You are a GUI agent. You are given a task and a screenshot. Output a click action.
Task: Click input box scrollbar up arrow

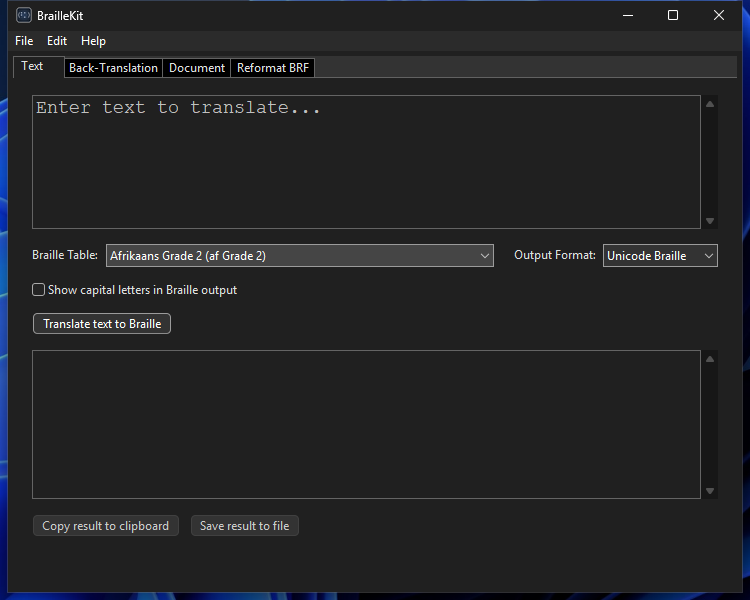click(710, 104)
